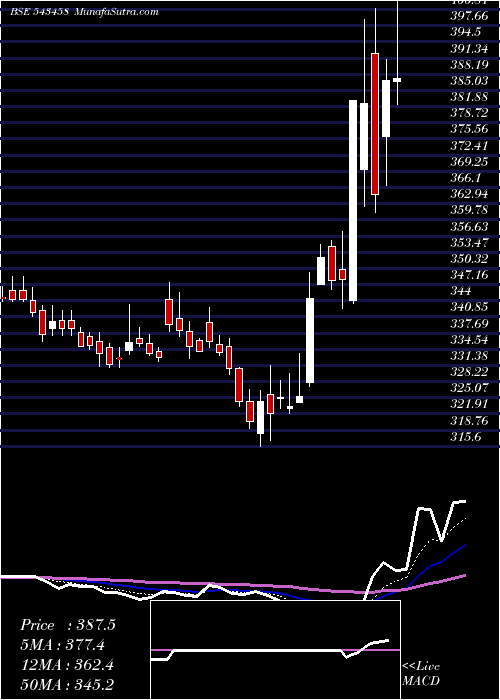
Task: Select the 347.16 price axis label
Action: (x=471, y=275)
